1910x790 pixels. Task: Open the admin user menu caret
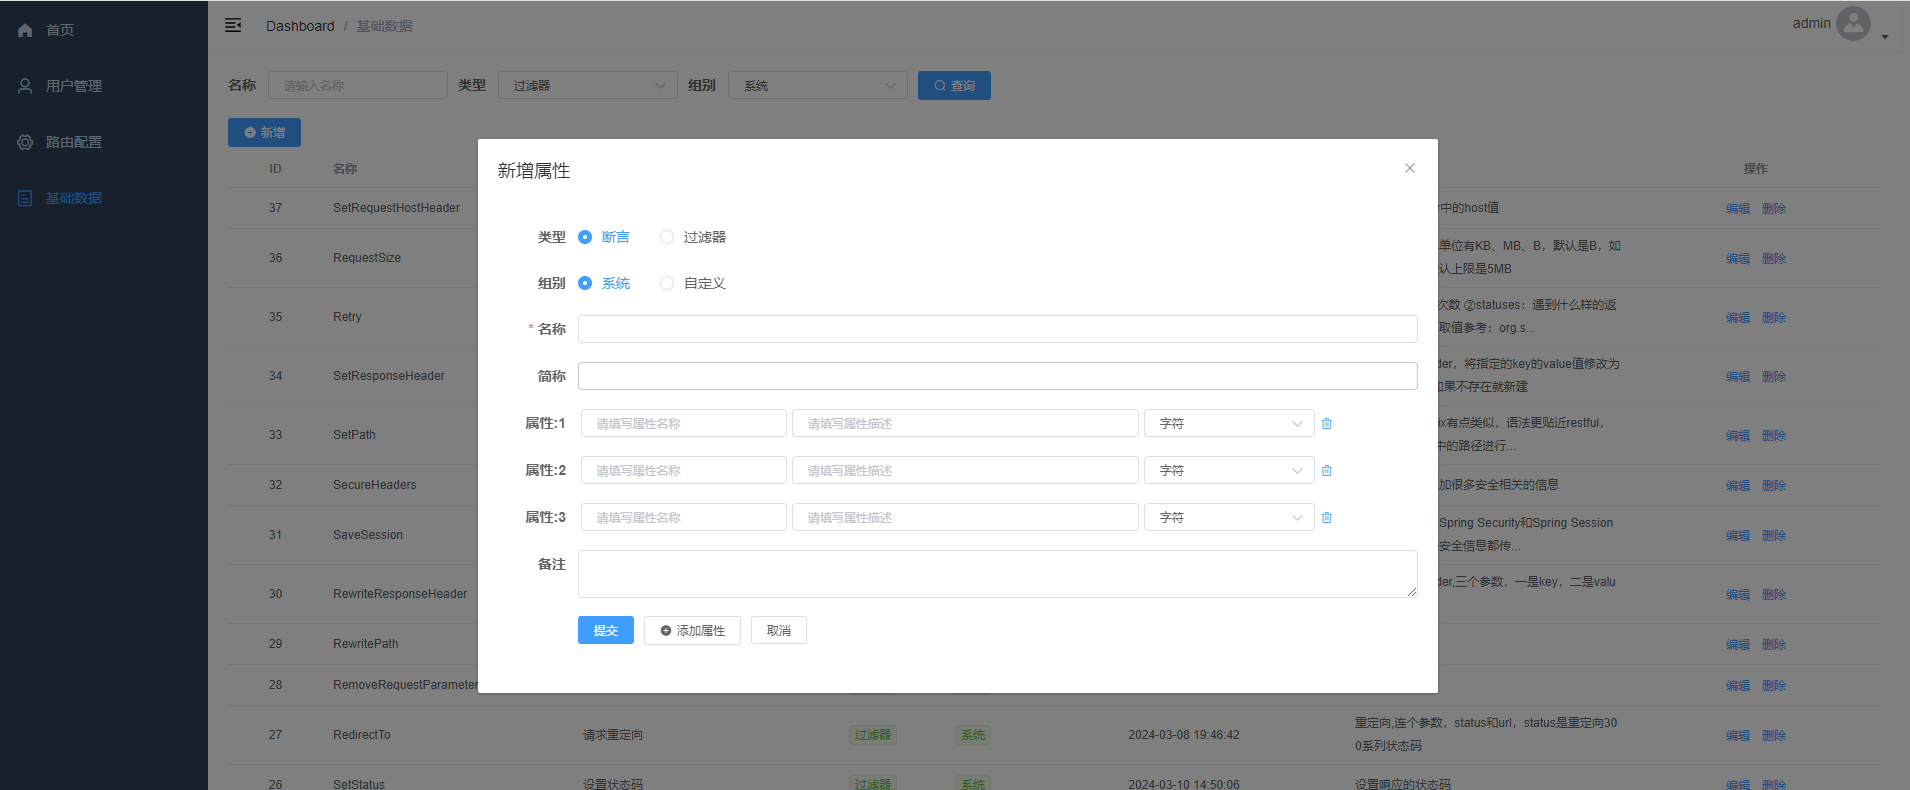coord(1885,37)
